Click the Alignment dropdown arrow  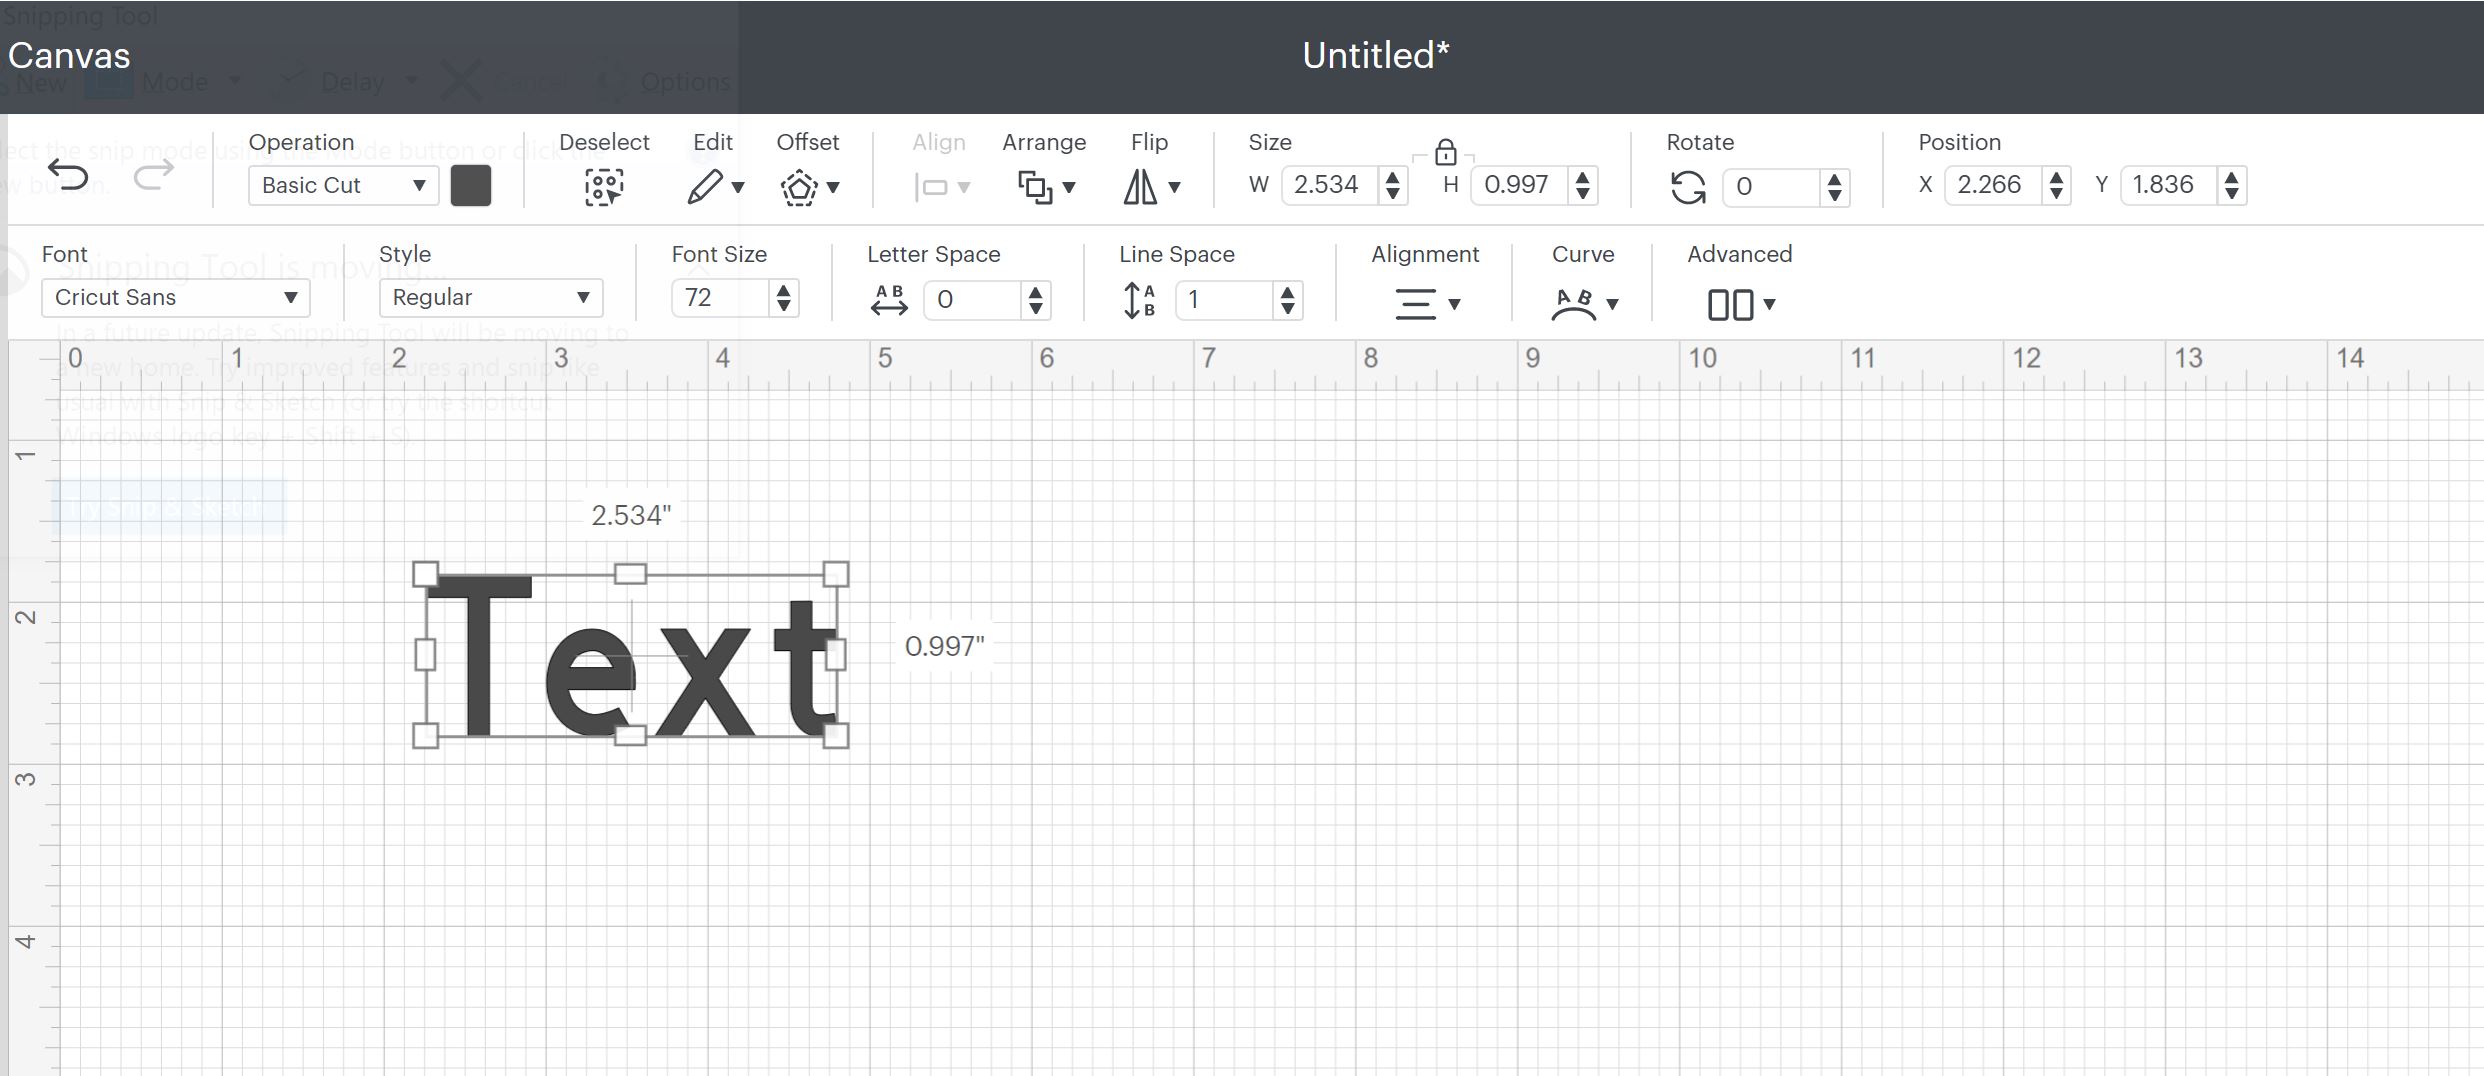[x=1455, y=305]
